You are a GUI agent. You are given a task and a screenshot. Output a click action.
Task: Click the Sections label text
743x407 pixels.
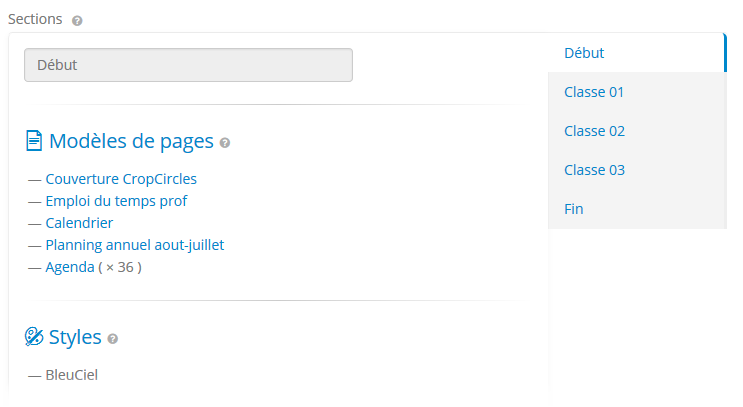tap(35, 19)
